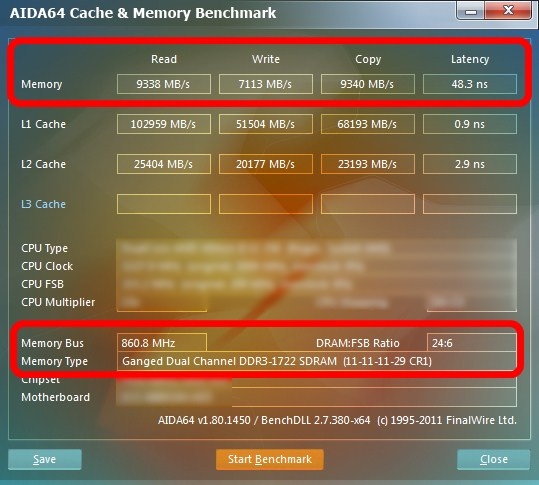
Task: Click the L1 Cache row label
Action: pyautogui.click(x=43, y=124)
